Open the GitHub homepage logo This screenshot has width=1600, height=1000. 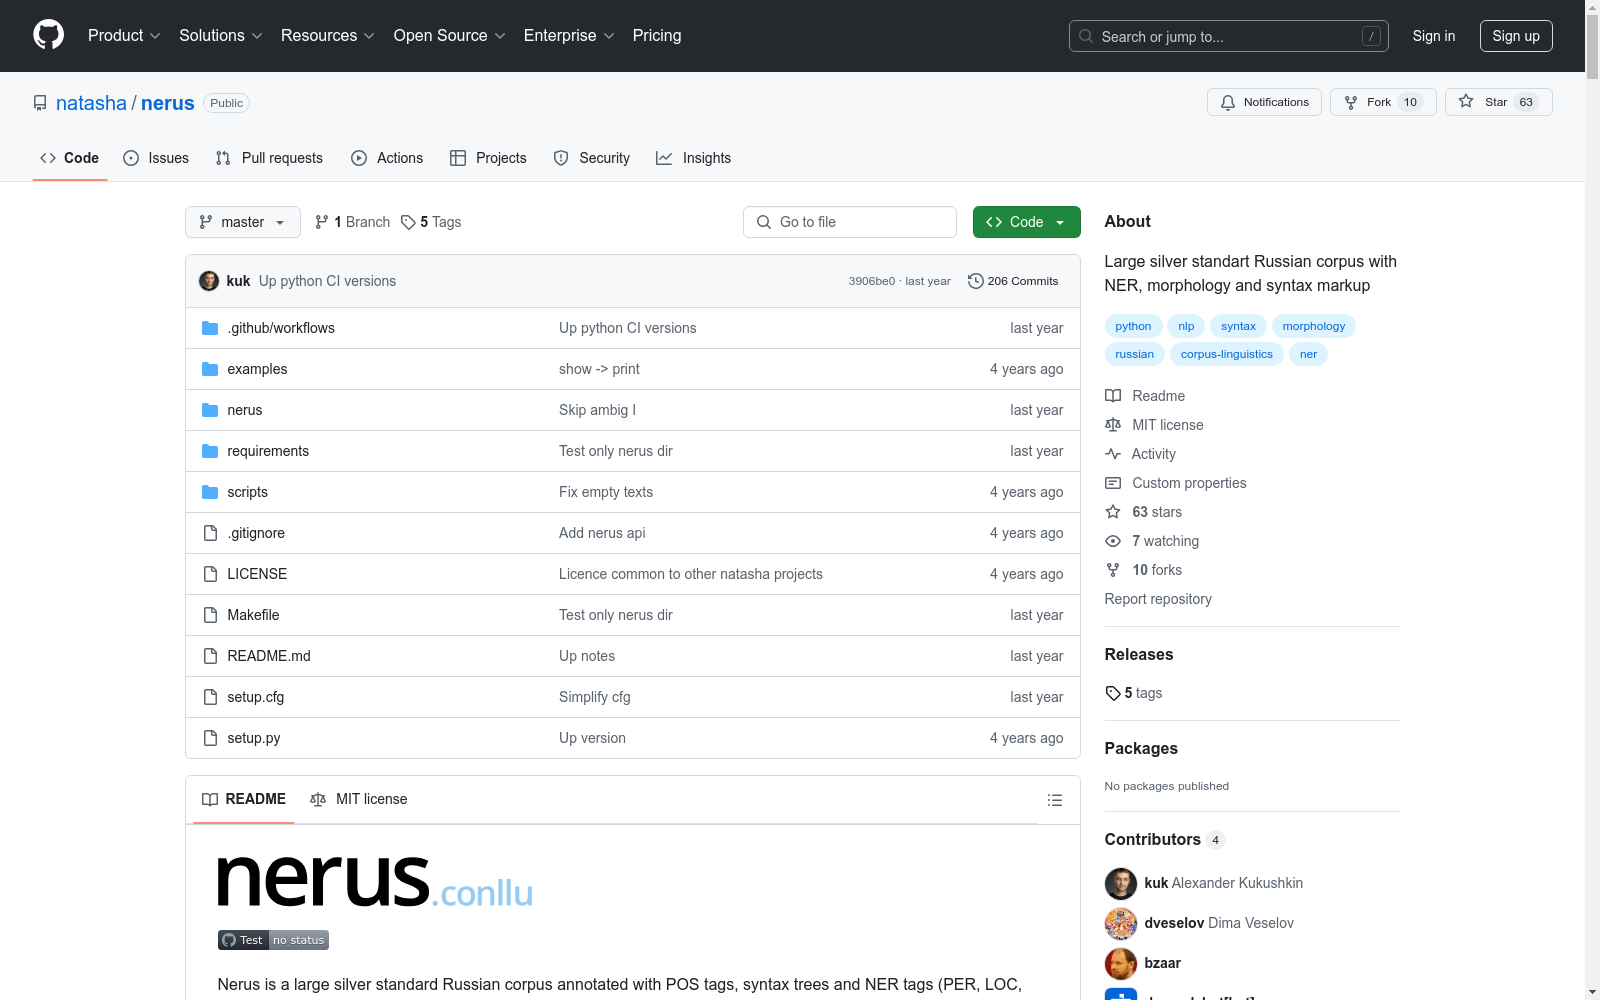pos(48,35)
